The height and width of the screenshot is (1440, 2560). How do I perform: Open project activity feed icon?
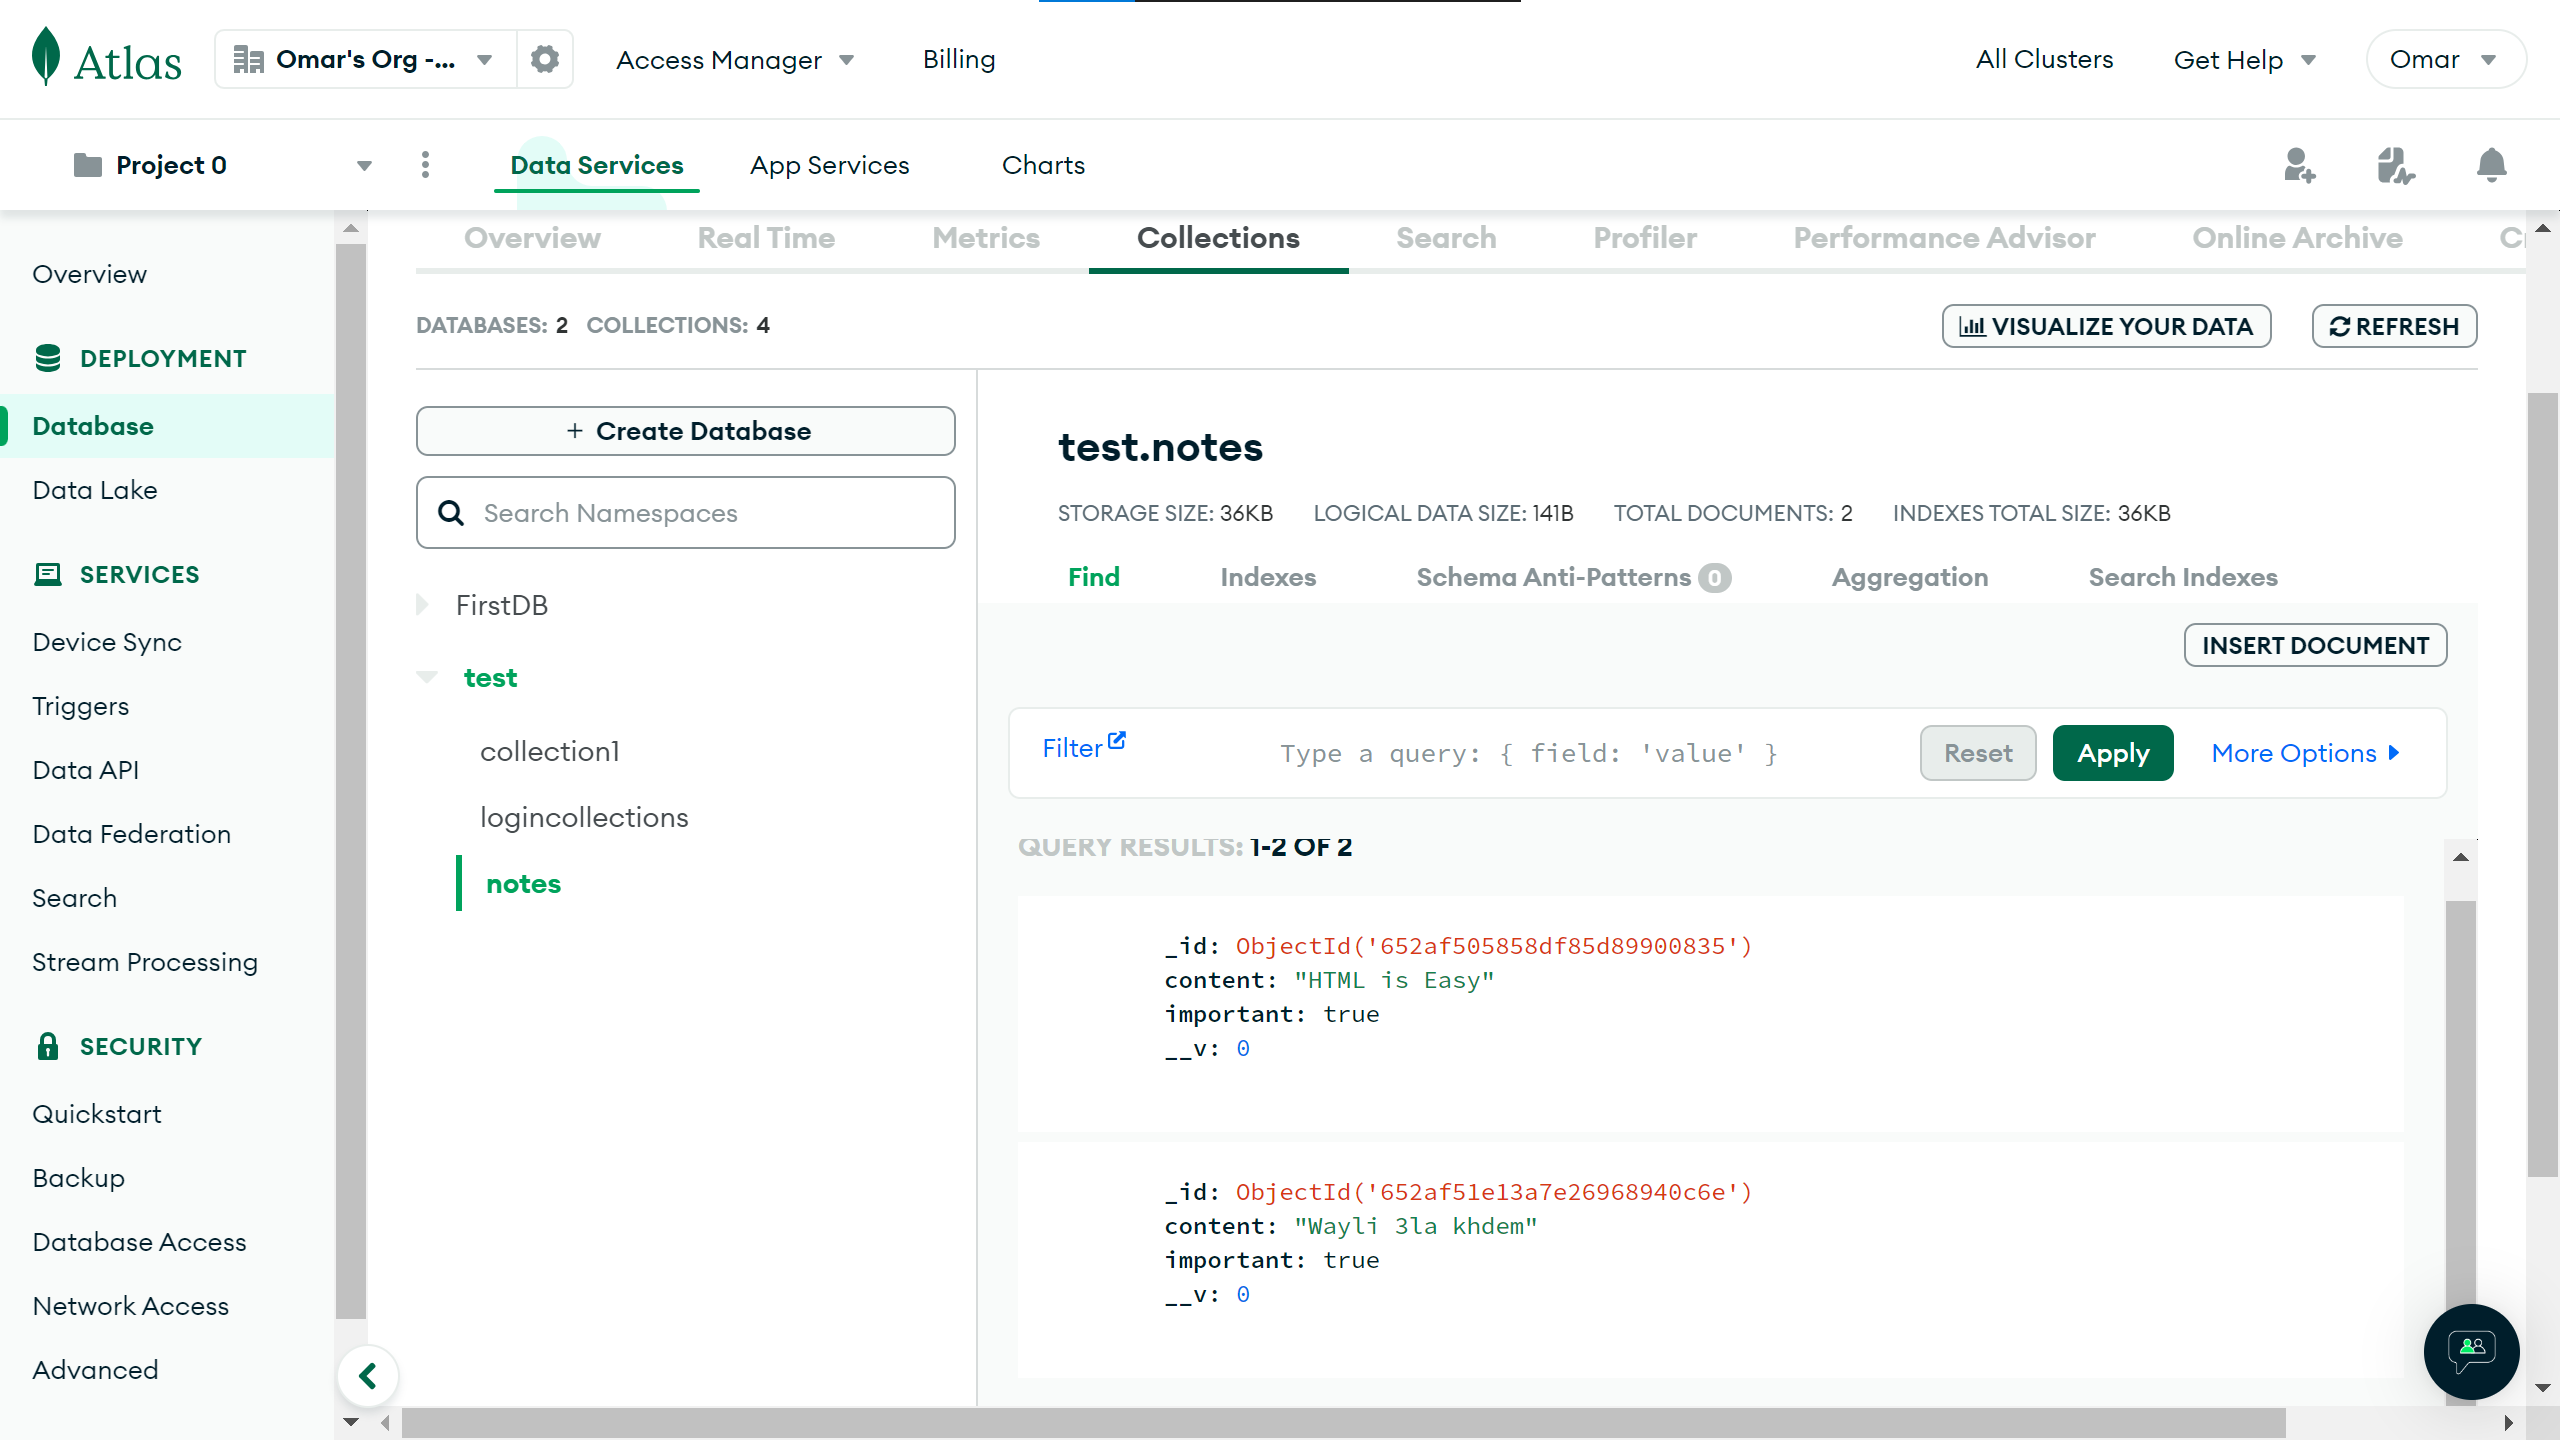[x=2395, y=165]
